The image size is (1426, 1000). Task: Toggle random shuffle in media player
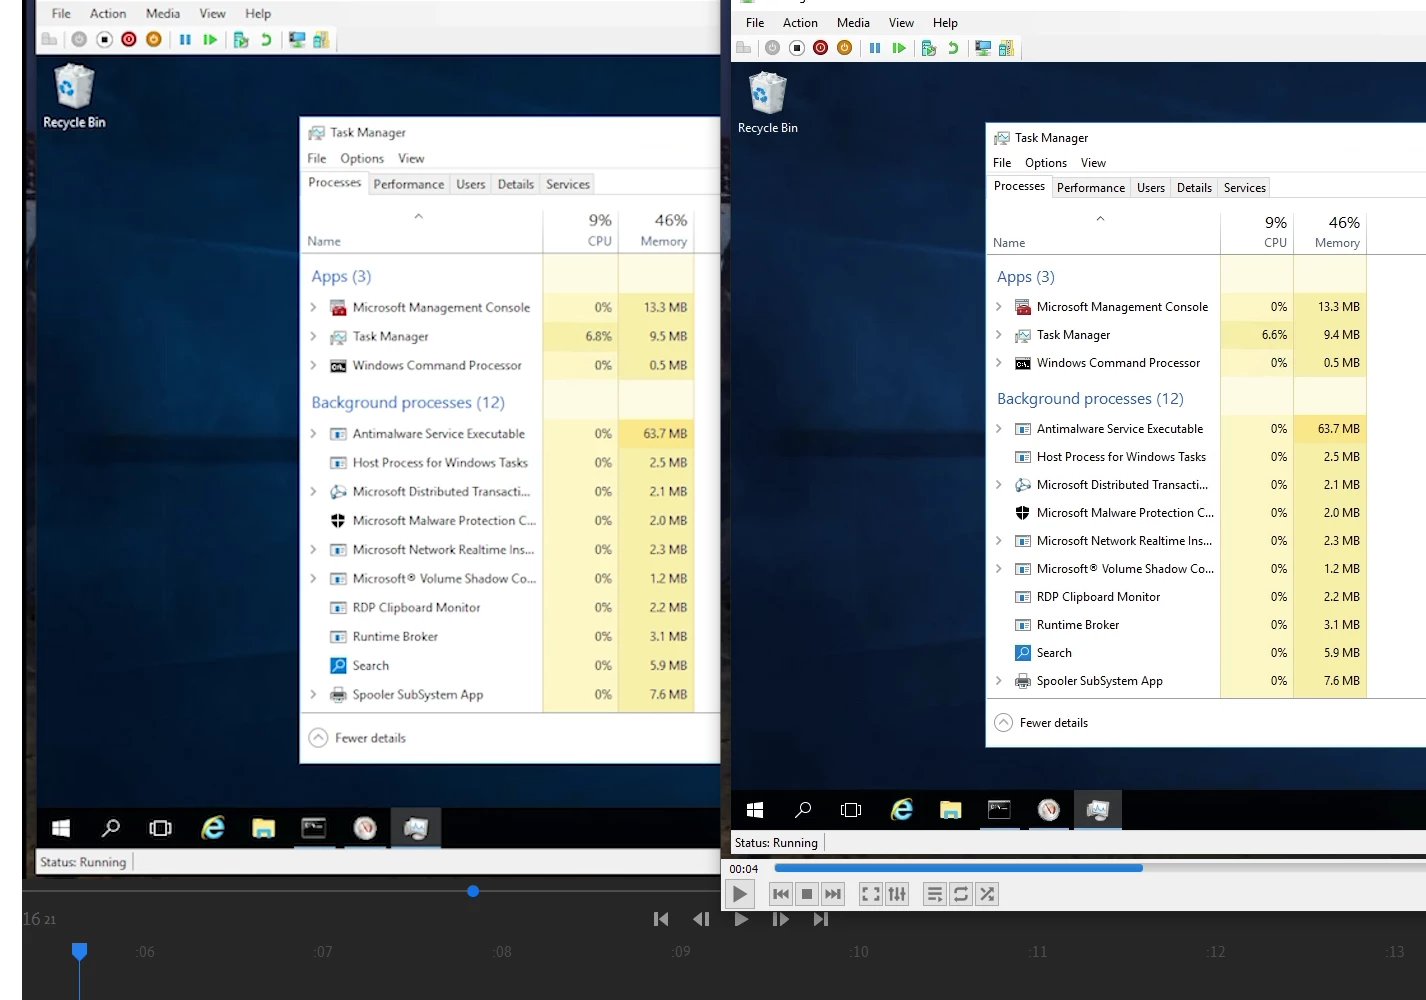click(x=987, y=894)
